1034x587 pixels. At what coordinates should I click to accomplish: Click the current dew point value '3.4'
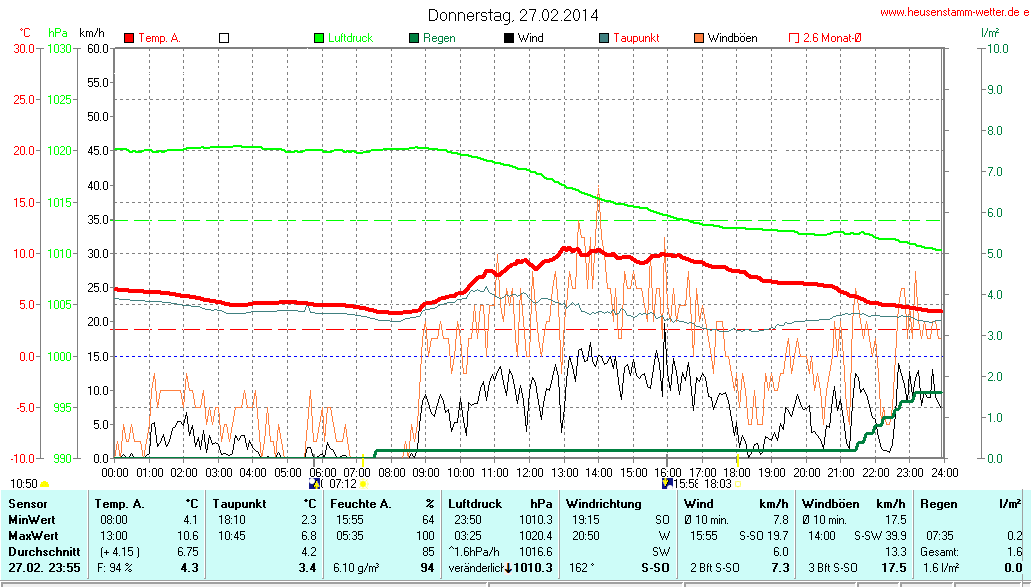pos(307,568)
